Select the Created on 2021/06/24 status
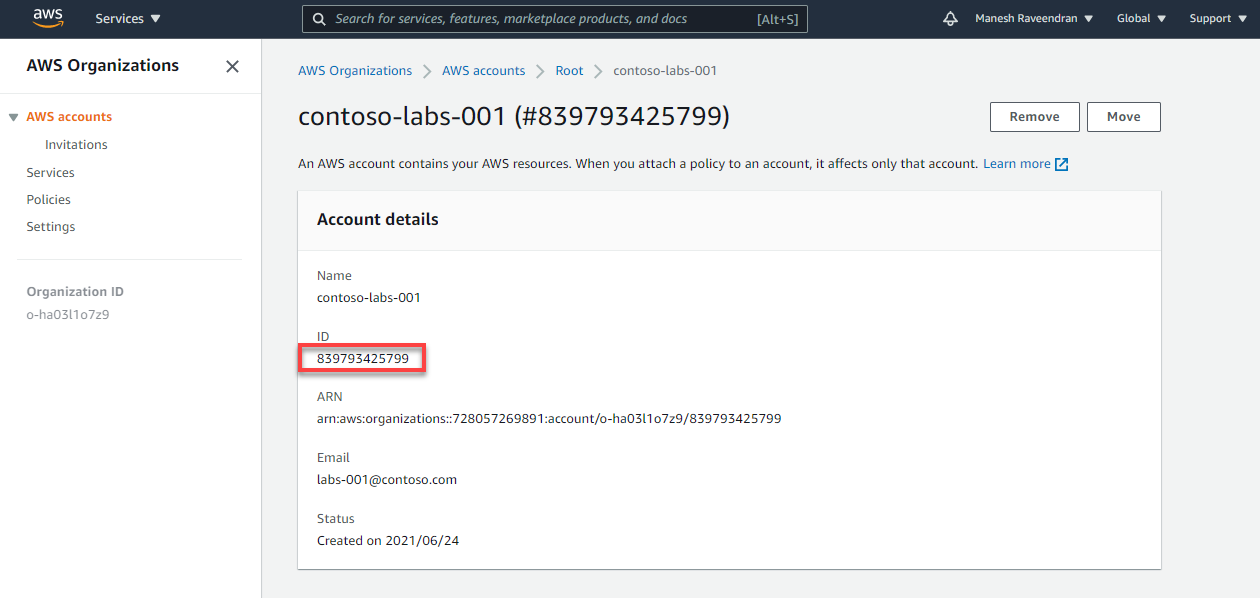The image size is (1260, 598). [x=388, y=541]
